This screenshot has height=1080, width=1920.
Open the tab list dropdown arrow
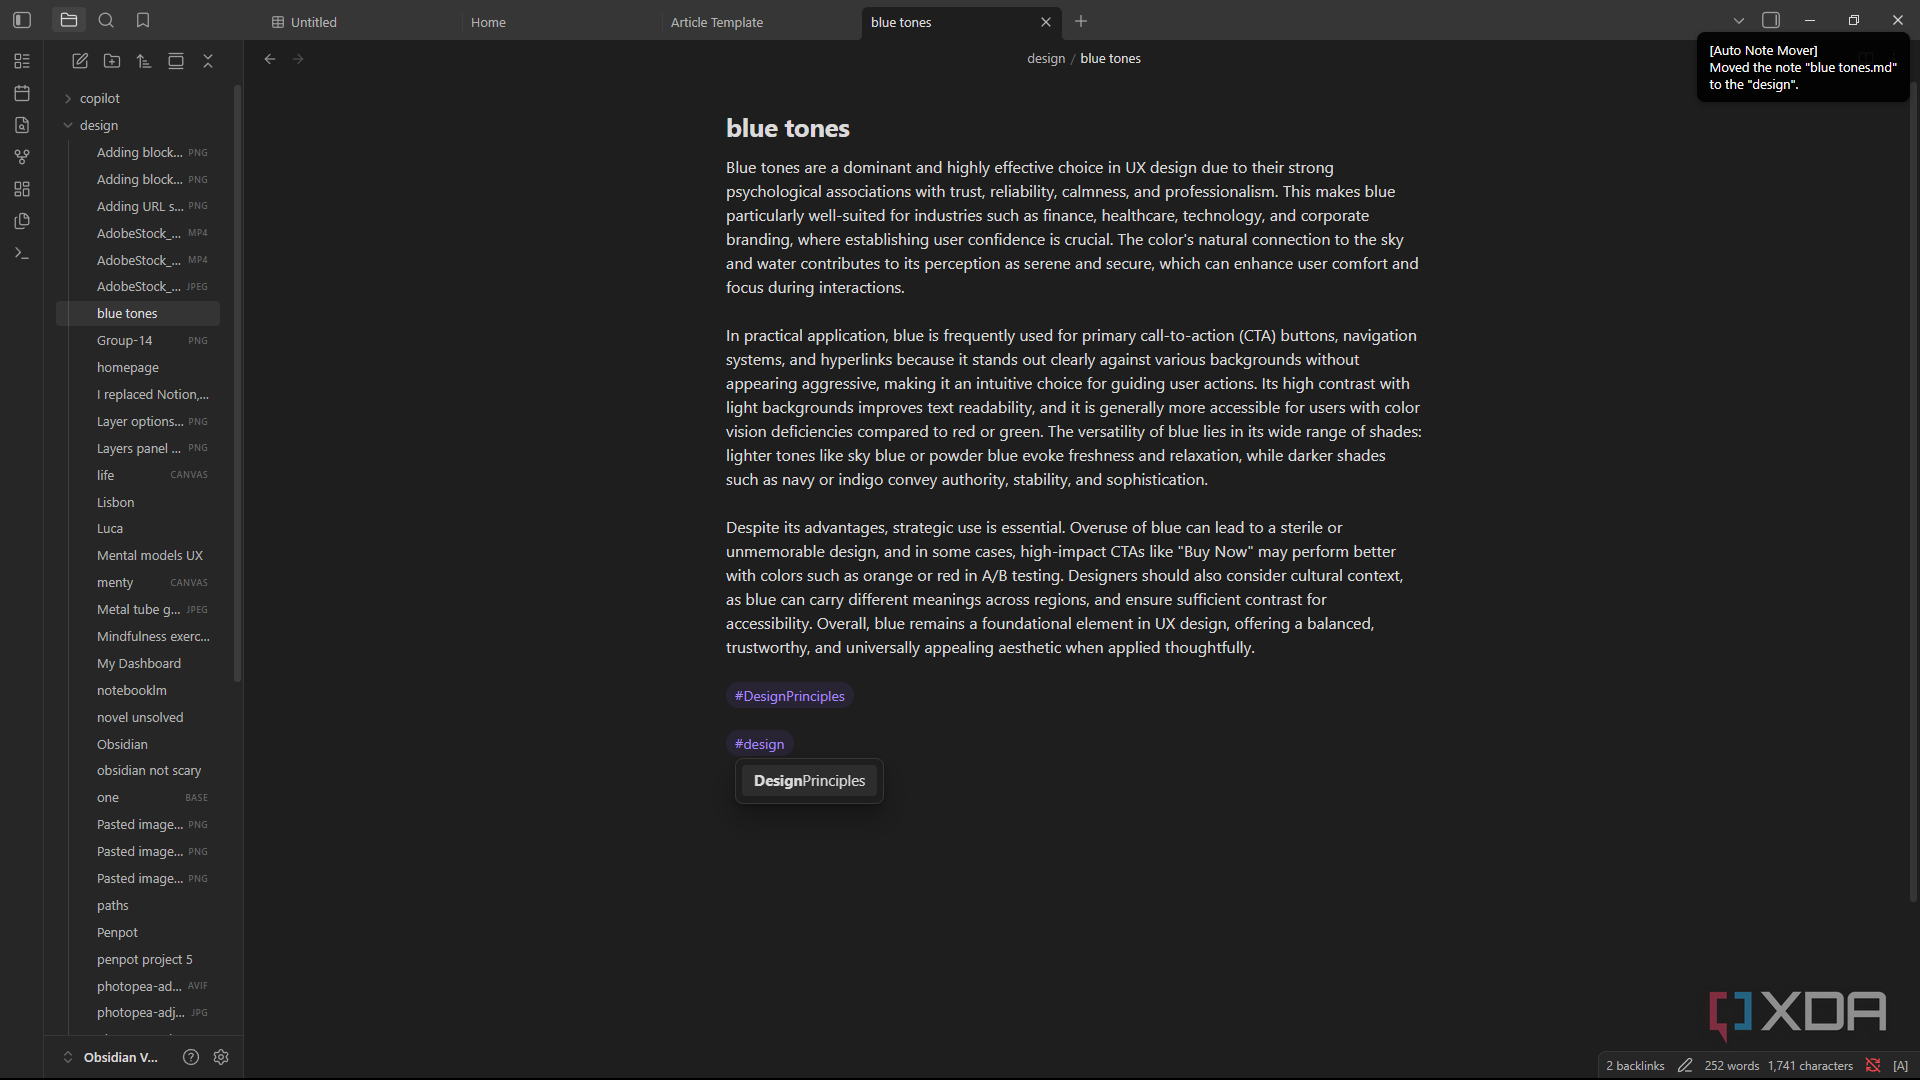pyautogui.click(x=1739, y=20)
